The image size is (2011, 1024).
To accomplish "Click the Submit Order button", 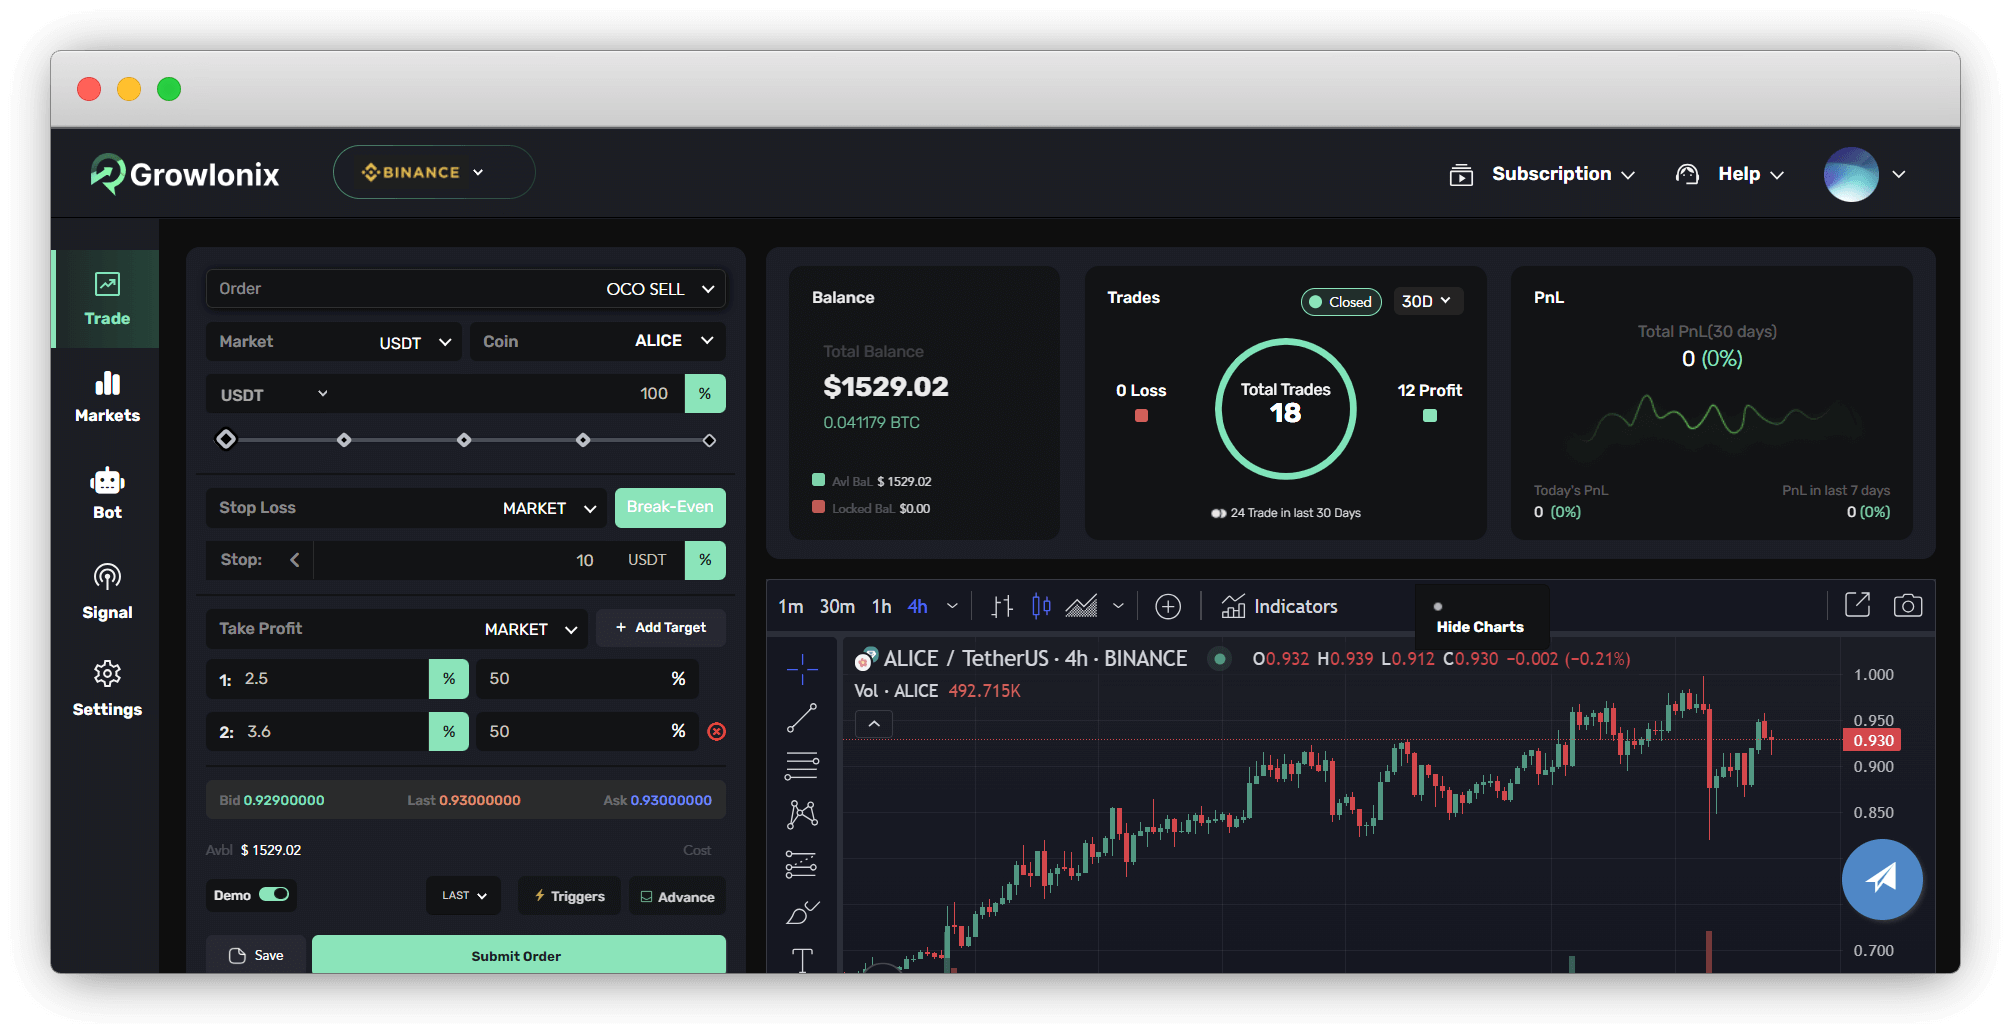I will click(516, 955).
